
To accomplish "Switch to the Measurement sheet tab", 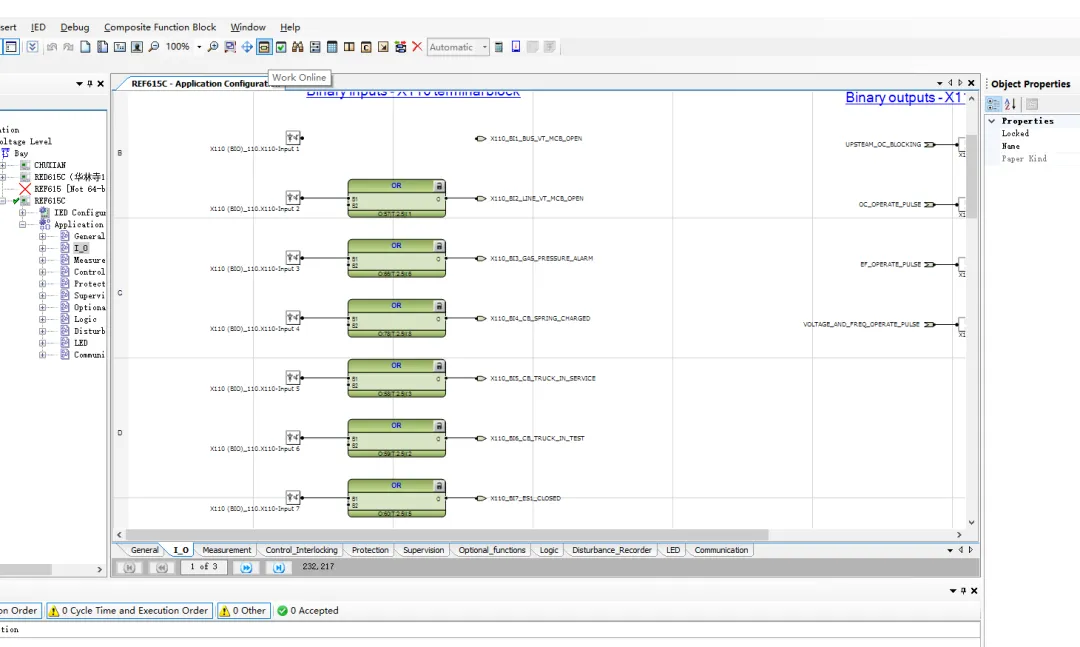I will pos(227,550).
